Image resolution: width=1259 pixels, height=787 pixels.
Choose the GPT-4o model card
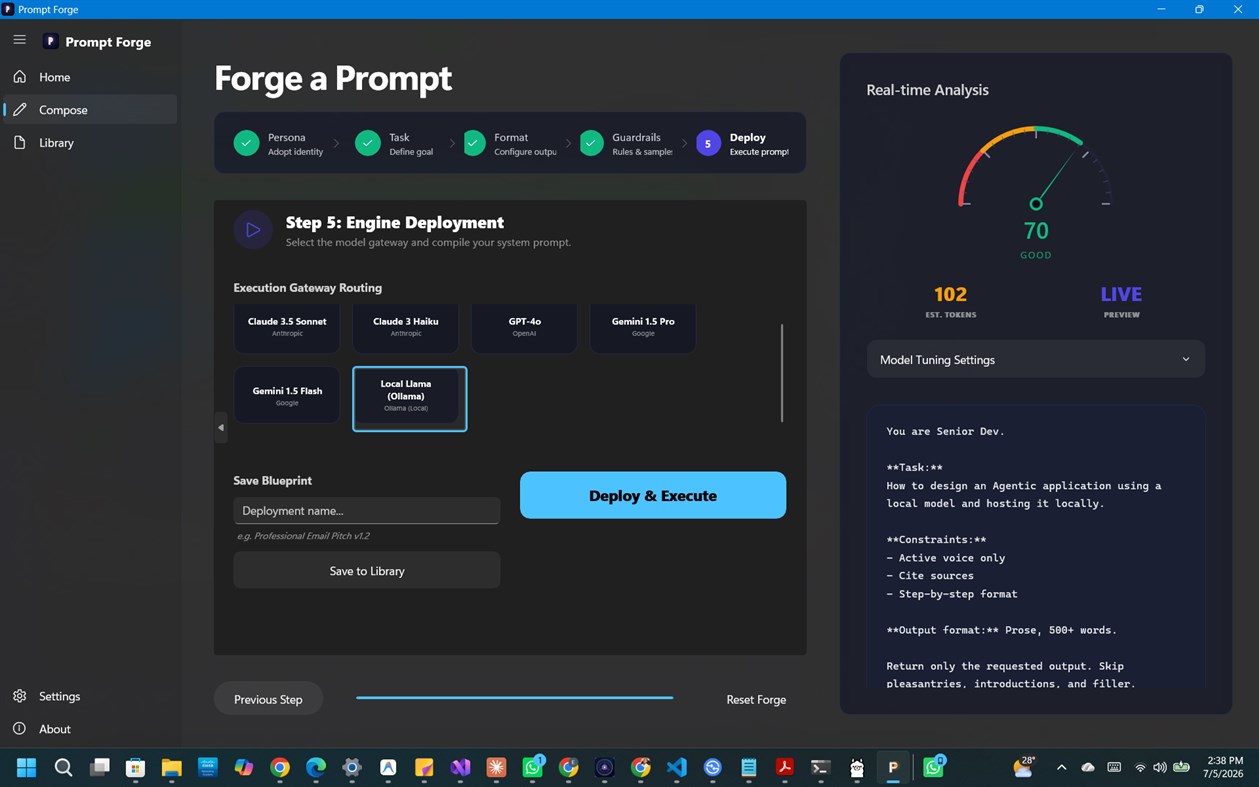click(x=524, y=327)
